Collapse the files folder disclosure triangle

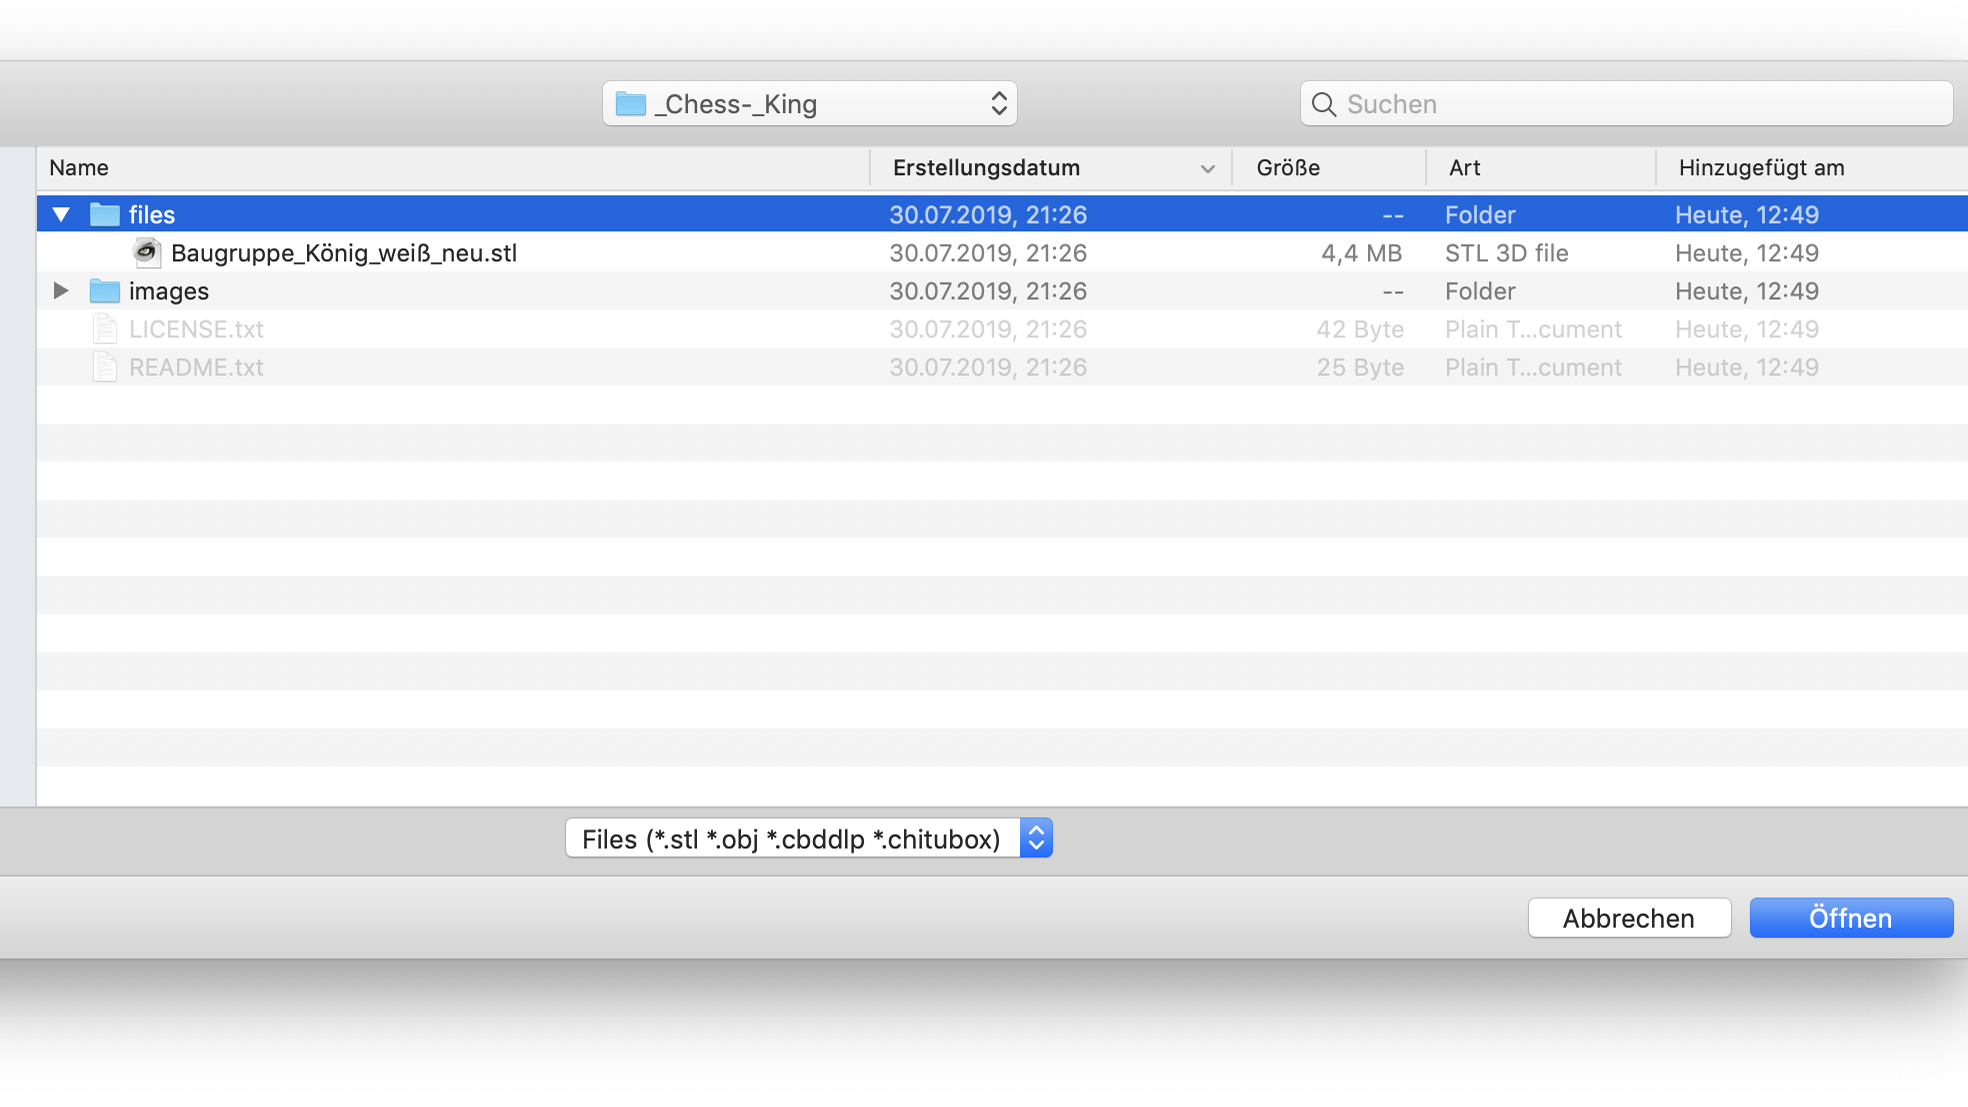(61, 215)
